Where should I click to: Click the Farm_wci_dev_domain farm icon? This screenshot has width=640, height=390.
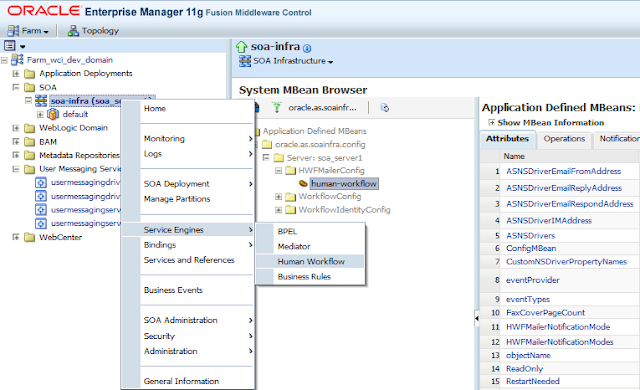[17, 60]
